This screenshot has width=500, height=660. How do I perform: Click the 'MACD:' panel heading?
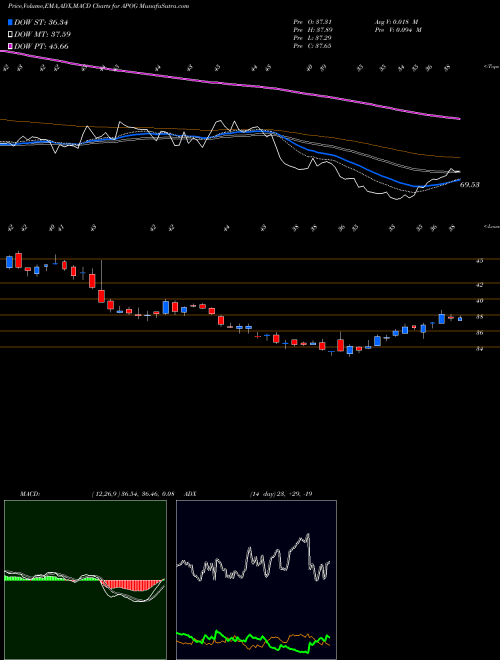coord(30,494)
